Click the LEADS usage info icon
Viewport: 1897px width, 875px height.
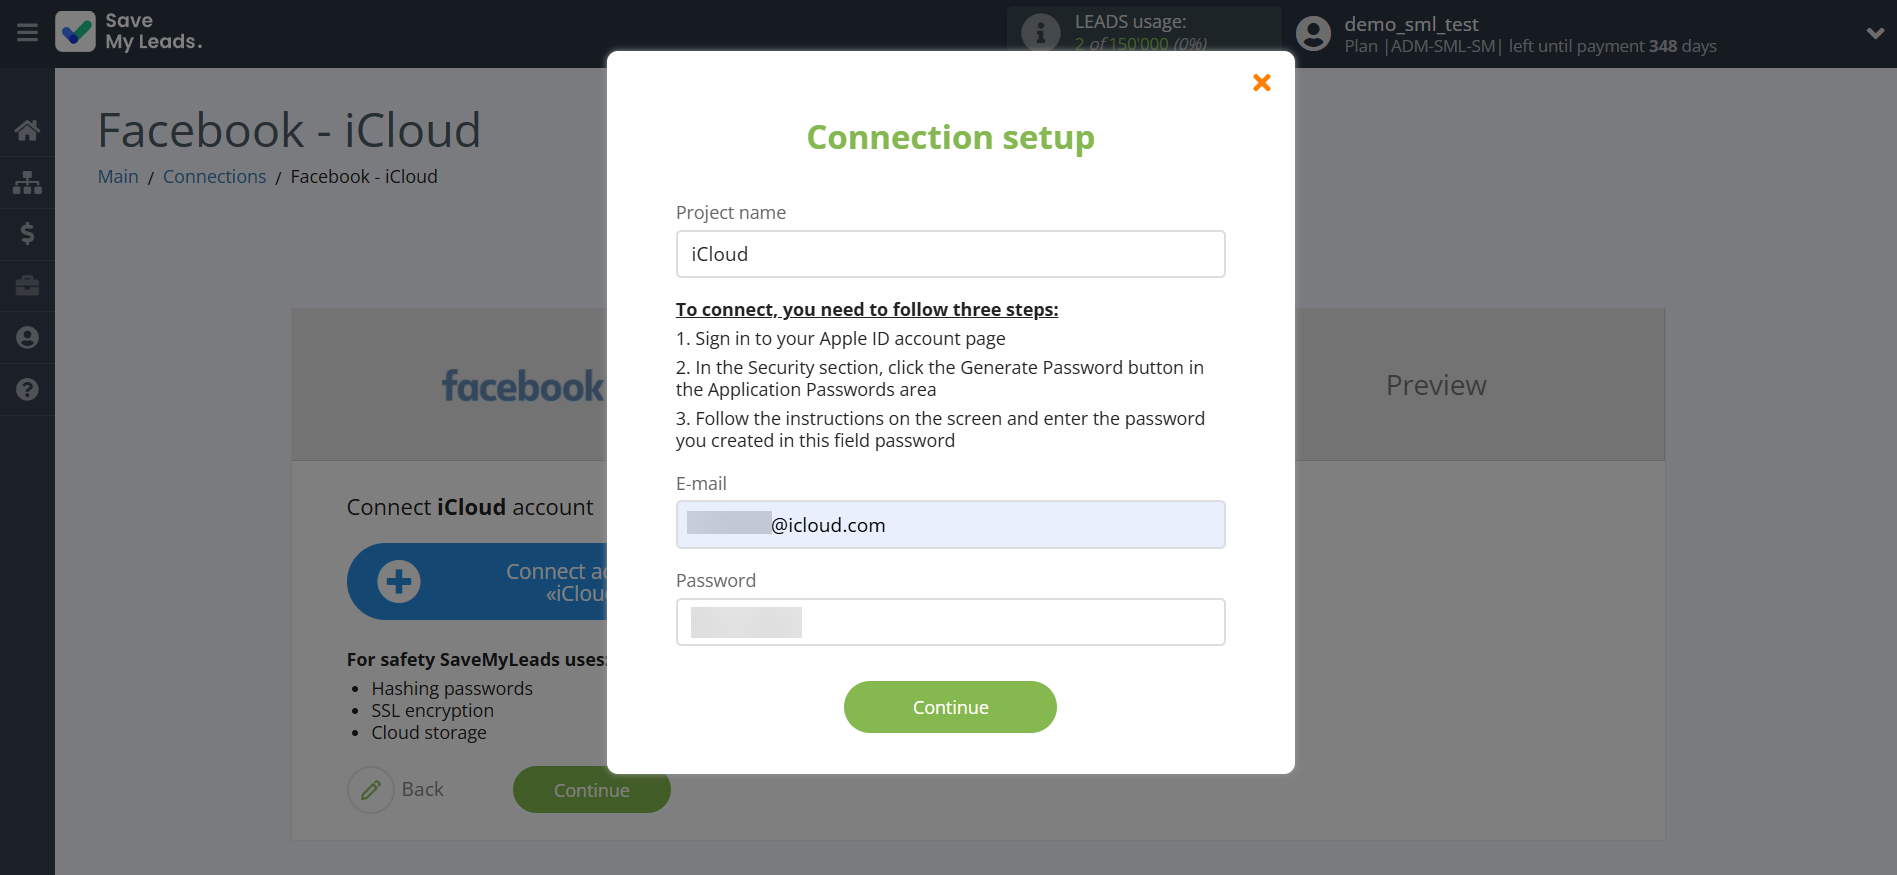point(1040,33)
